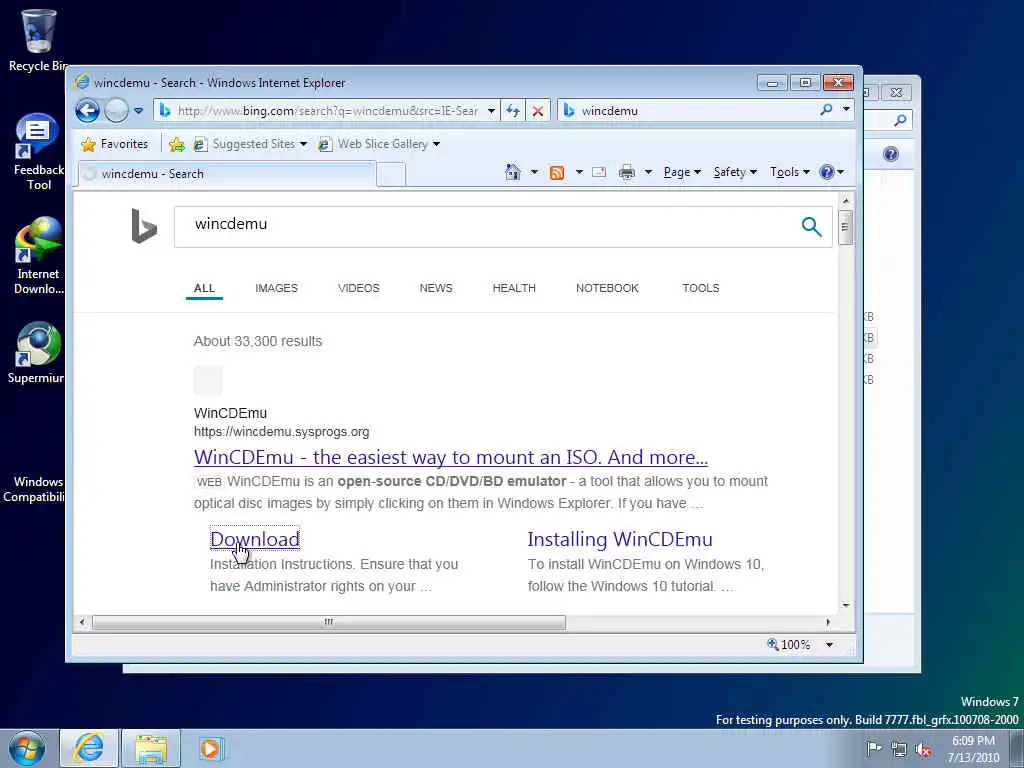
Task: Click the Download sublink
Action: [255, 539]
